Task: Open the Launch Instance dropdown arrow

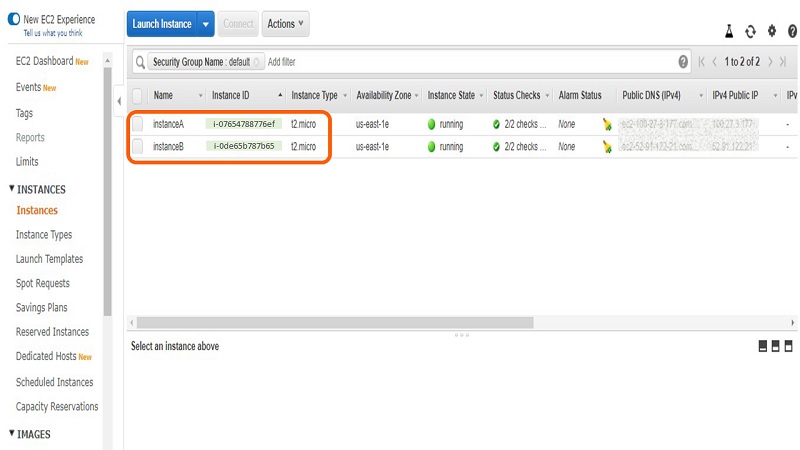Action: [x=206, y=24]
